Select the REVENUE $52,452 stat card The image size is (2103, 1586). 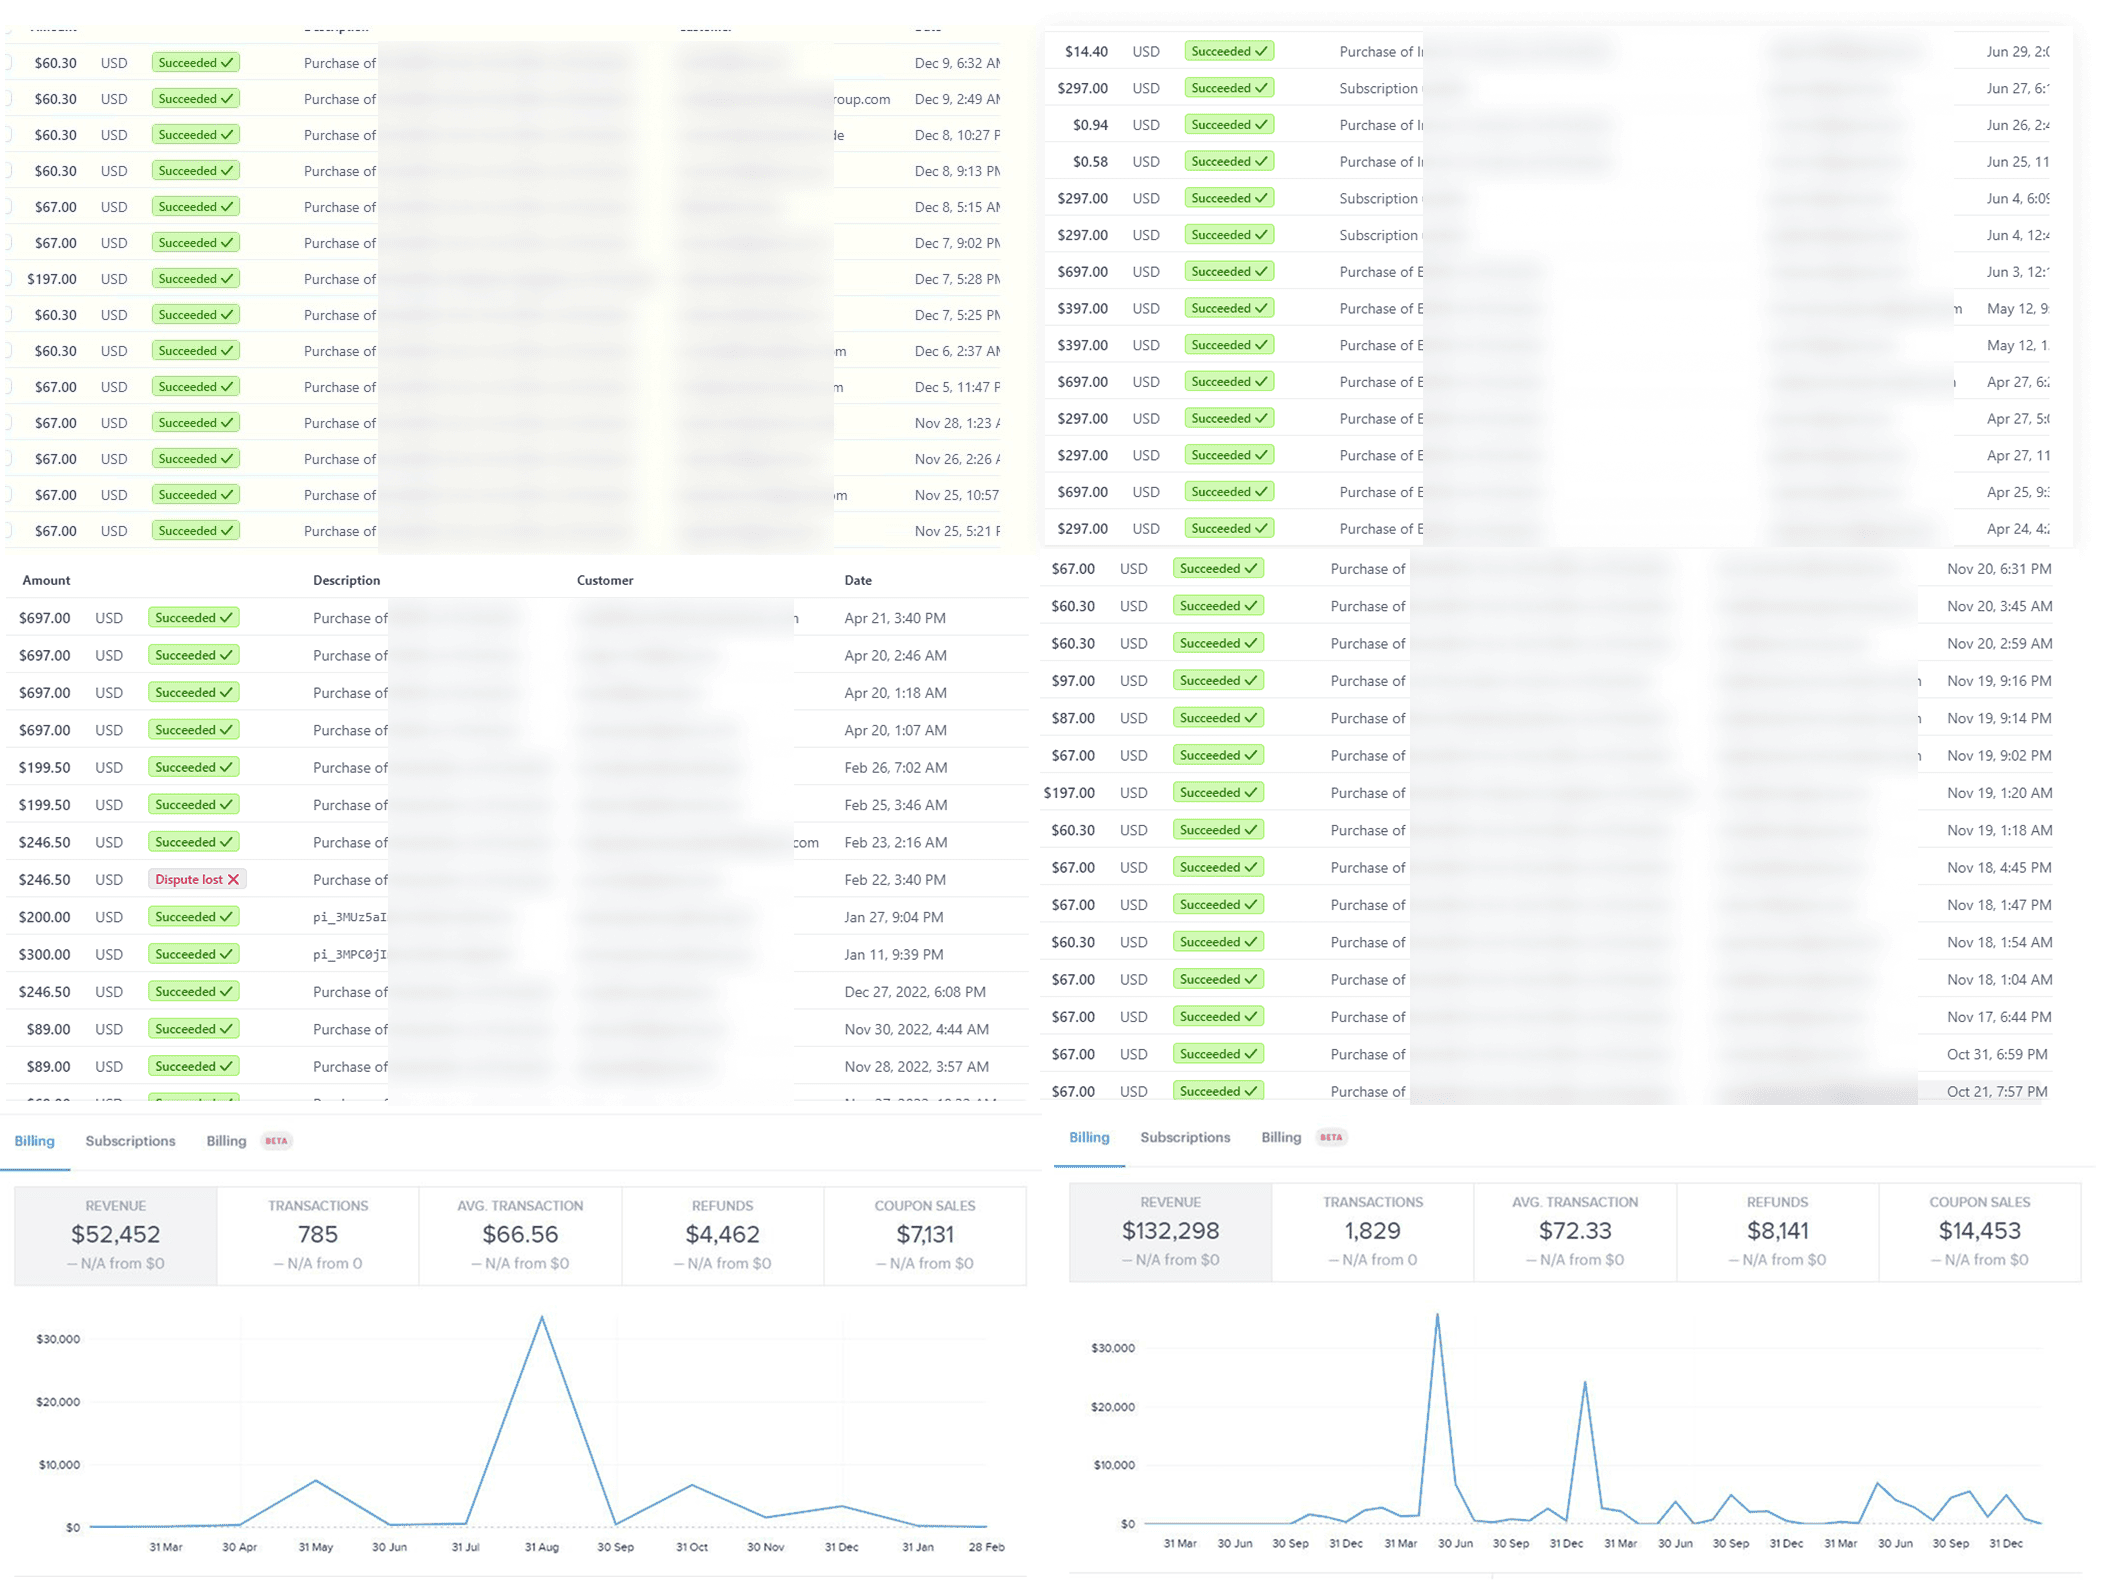[x=116, y=1235]
